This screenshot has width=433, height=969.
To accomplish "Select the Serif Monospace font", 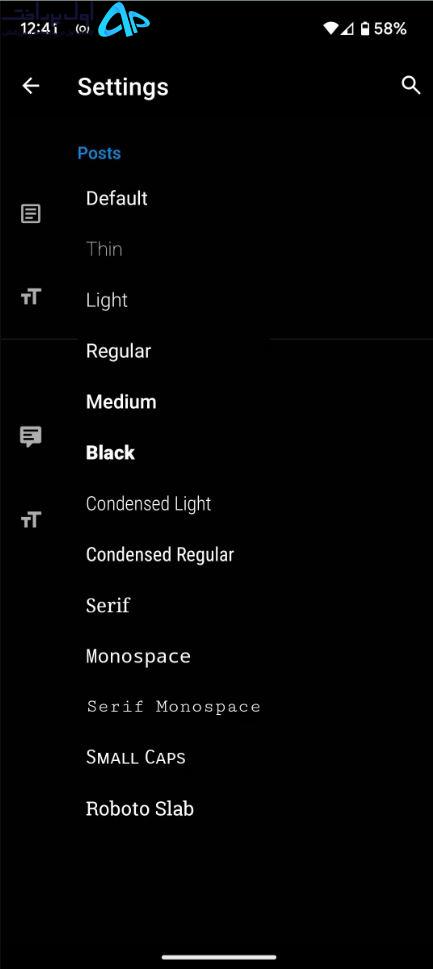I will 174,706.
